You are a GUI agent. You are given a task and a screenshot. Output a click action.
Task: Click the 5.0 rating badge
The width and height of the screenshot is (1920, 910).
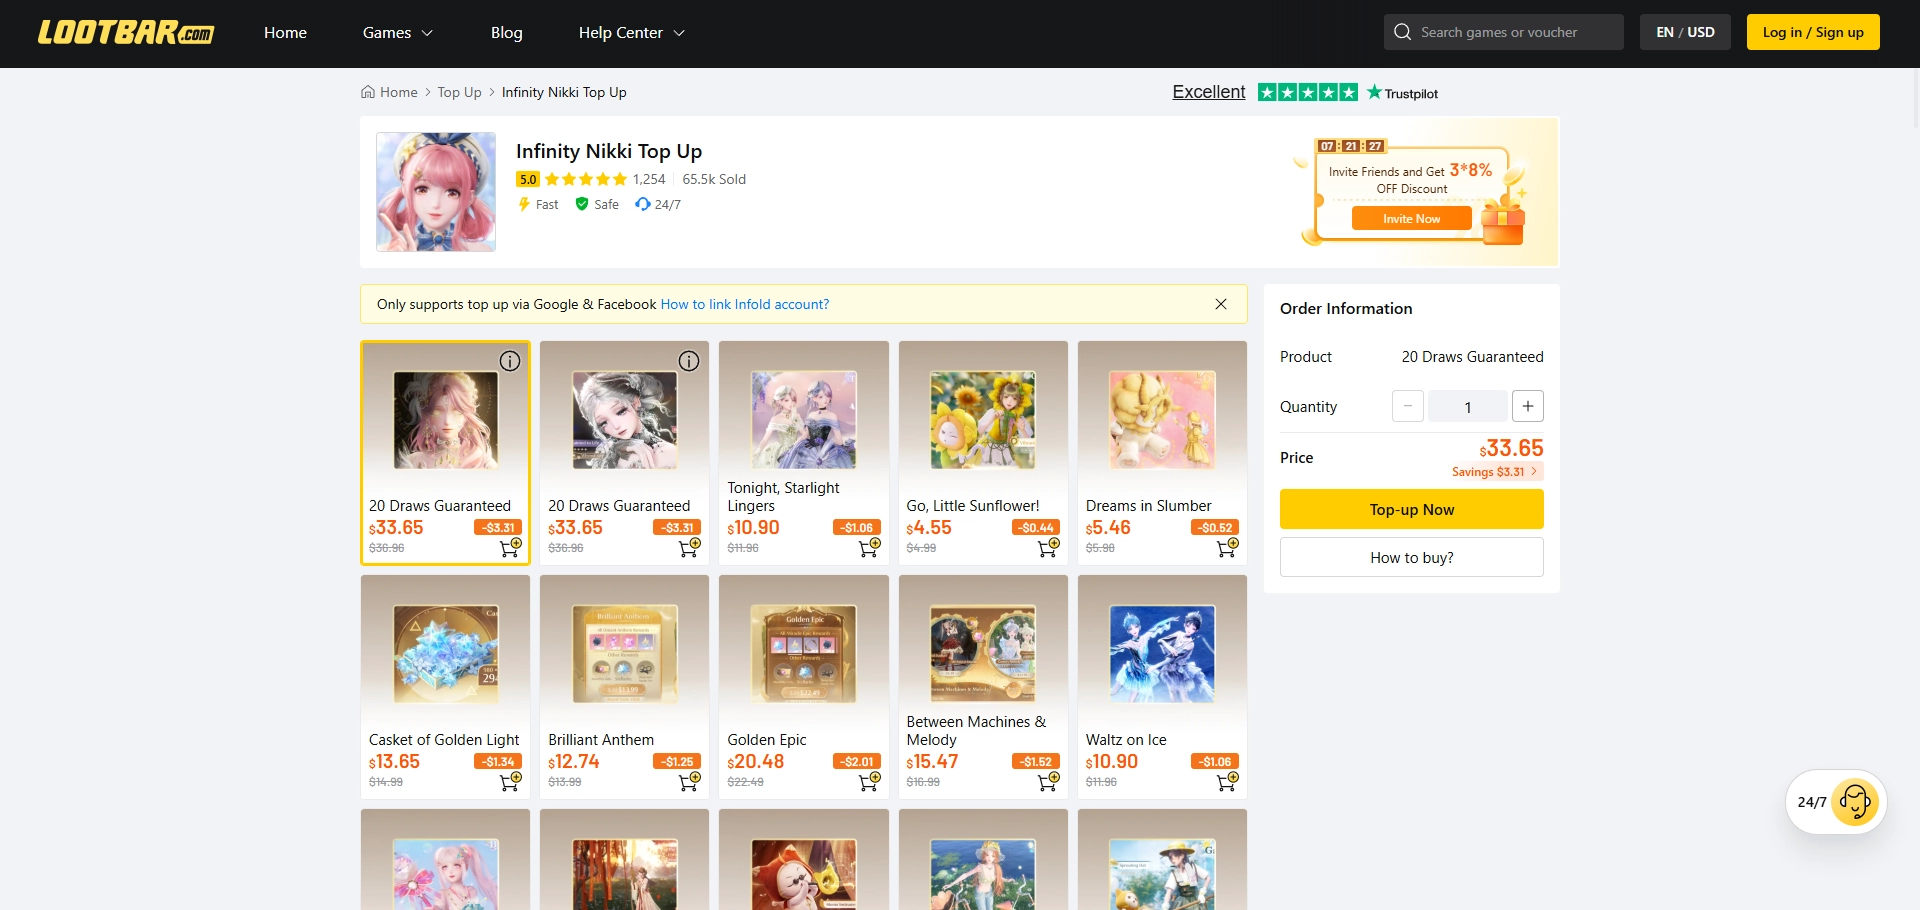tap(528, 179)
